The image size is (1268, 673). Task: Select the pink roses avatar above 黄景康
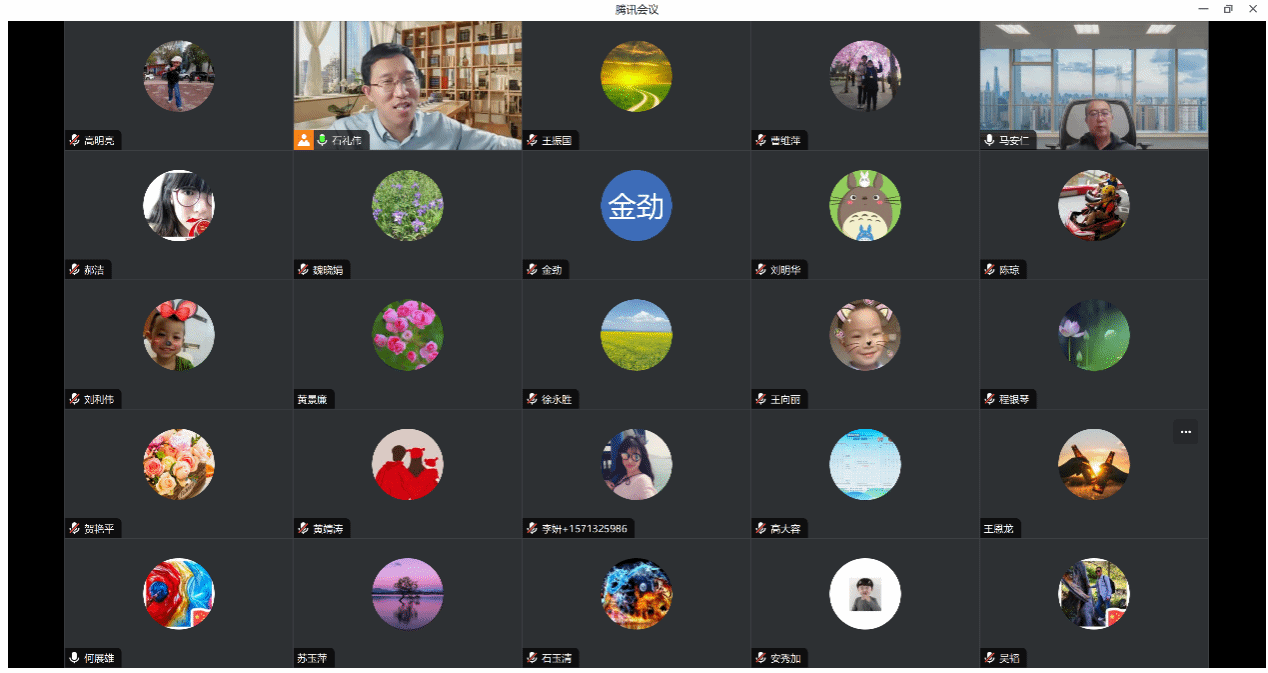coord(407,335)
